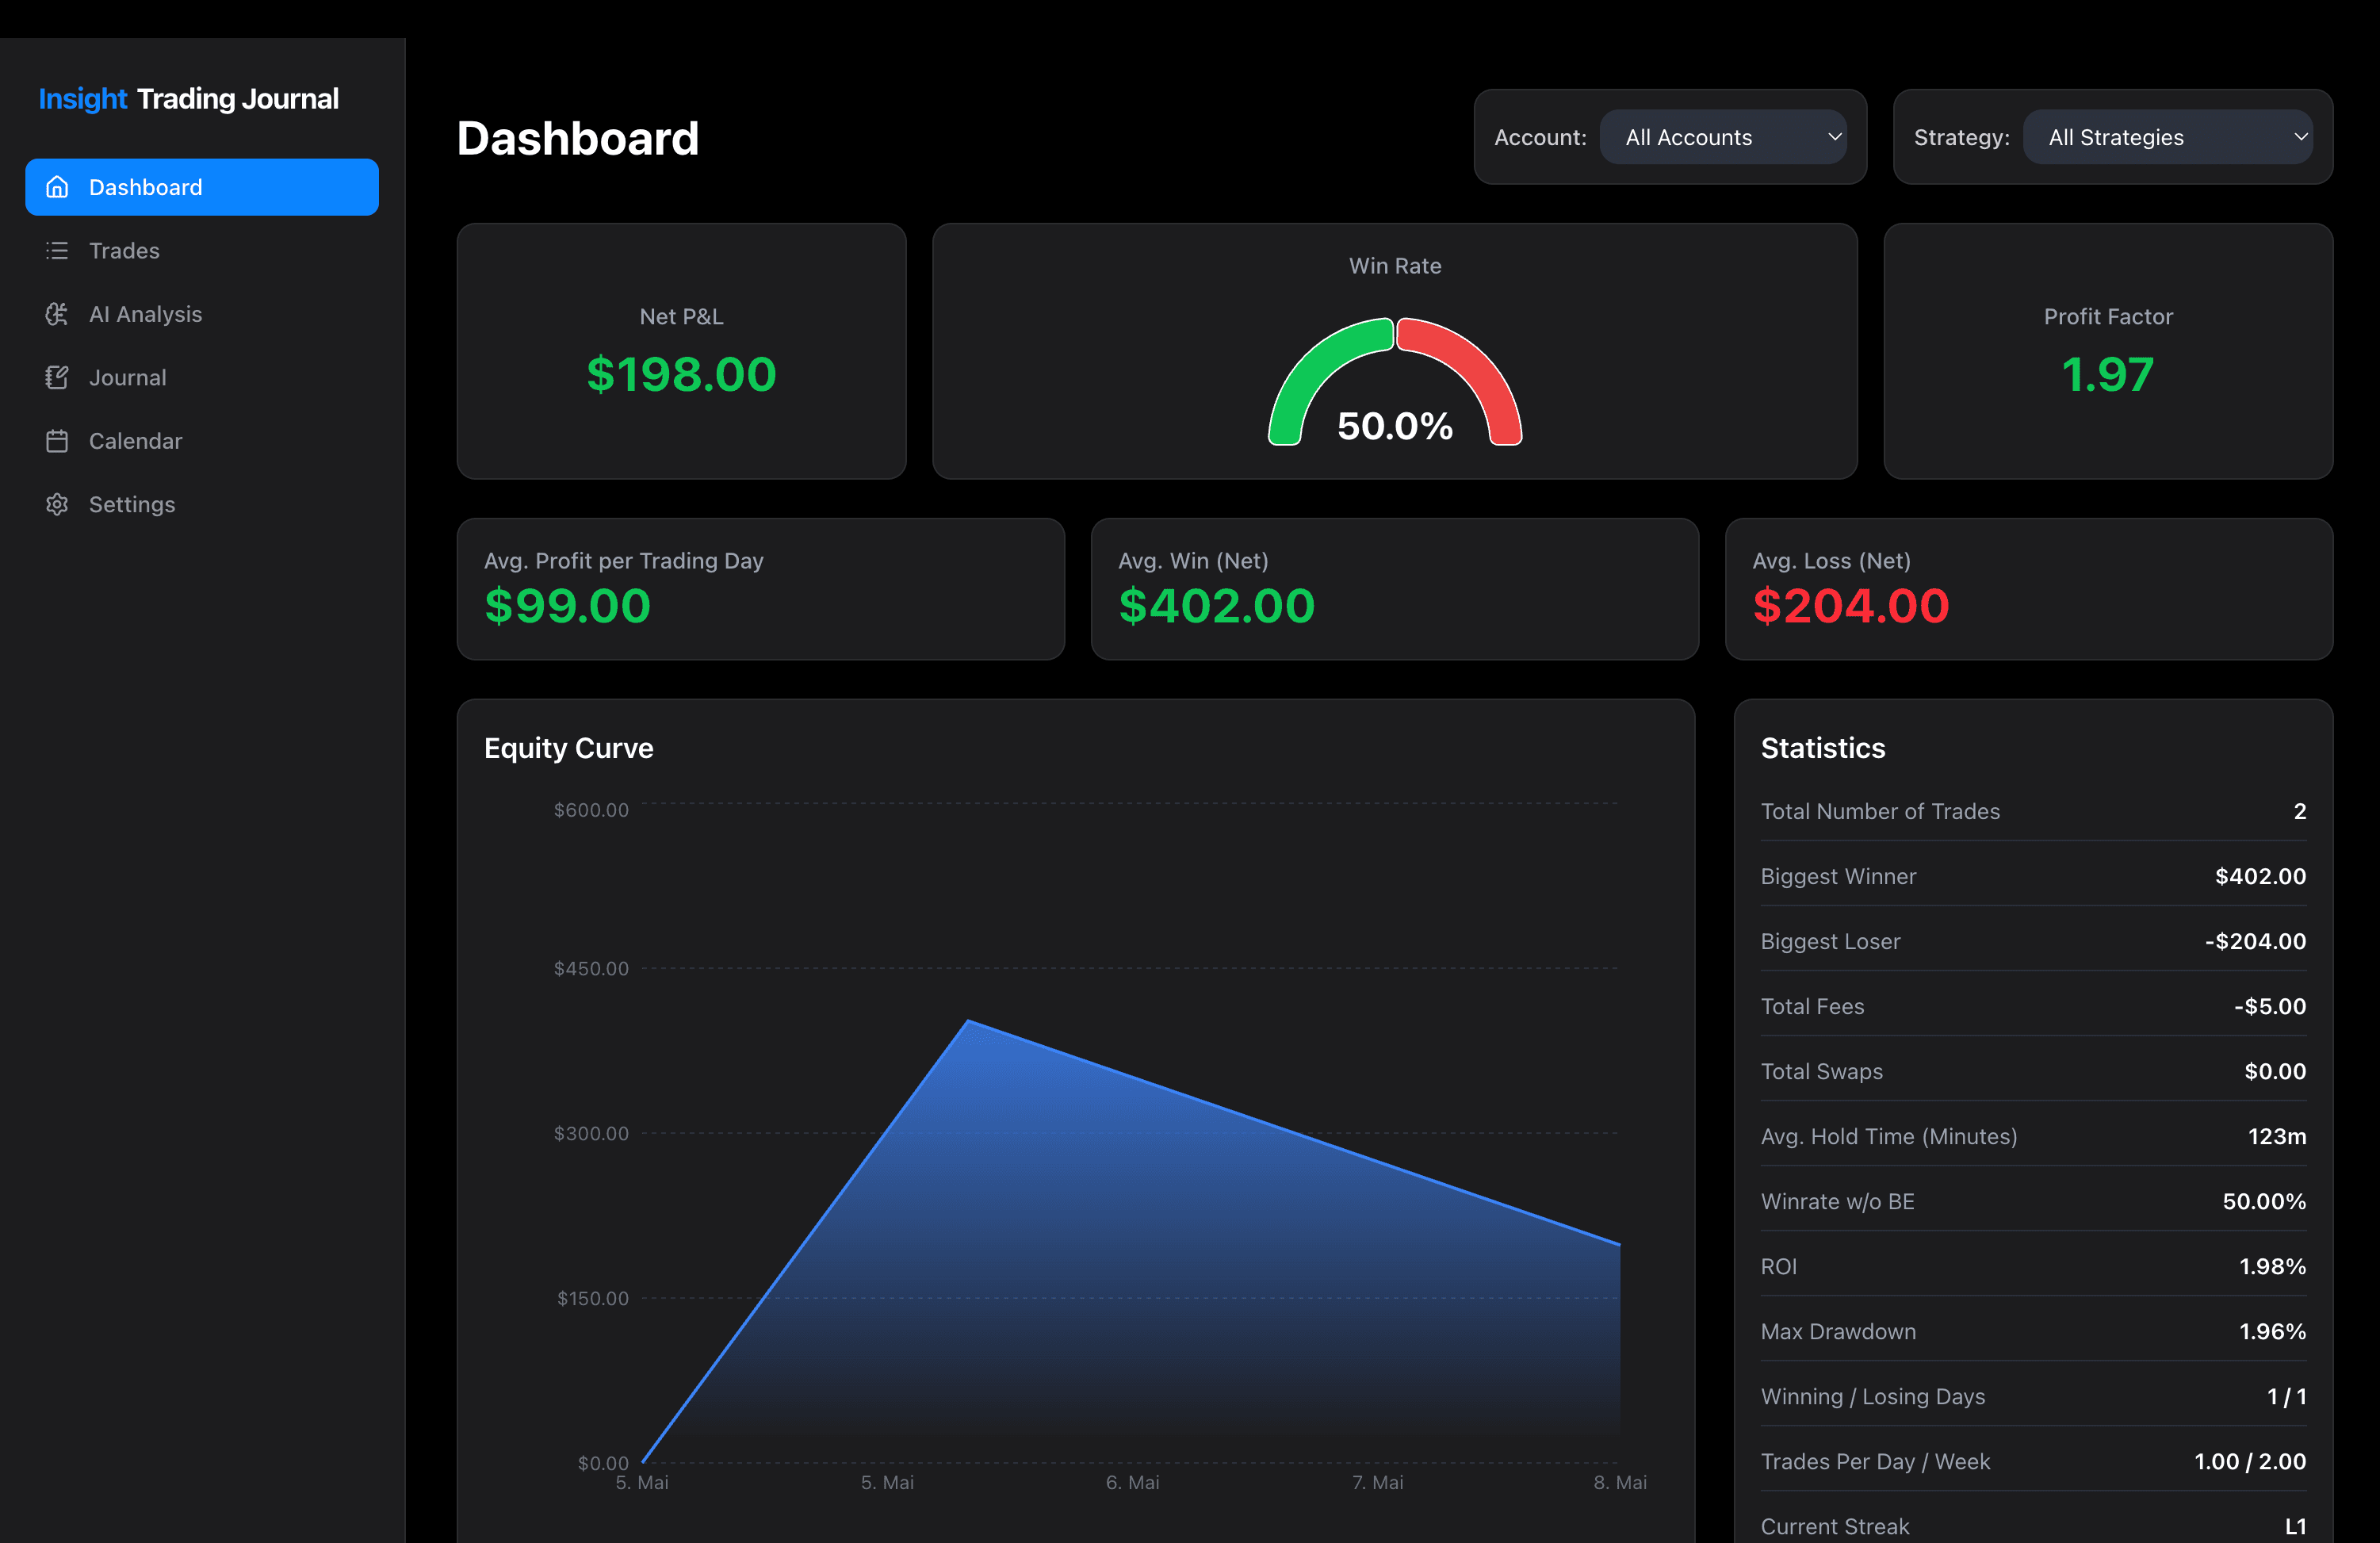This screenshot has width=2380, height=1543.
Task: Click the $150.00 y-axis label
Action: (x=592, y=1298)
